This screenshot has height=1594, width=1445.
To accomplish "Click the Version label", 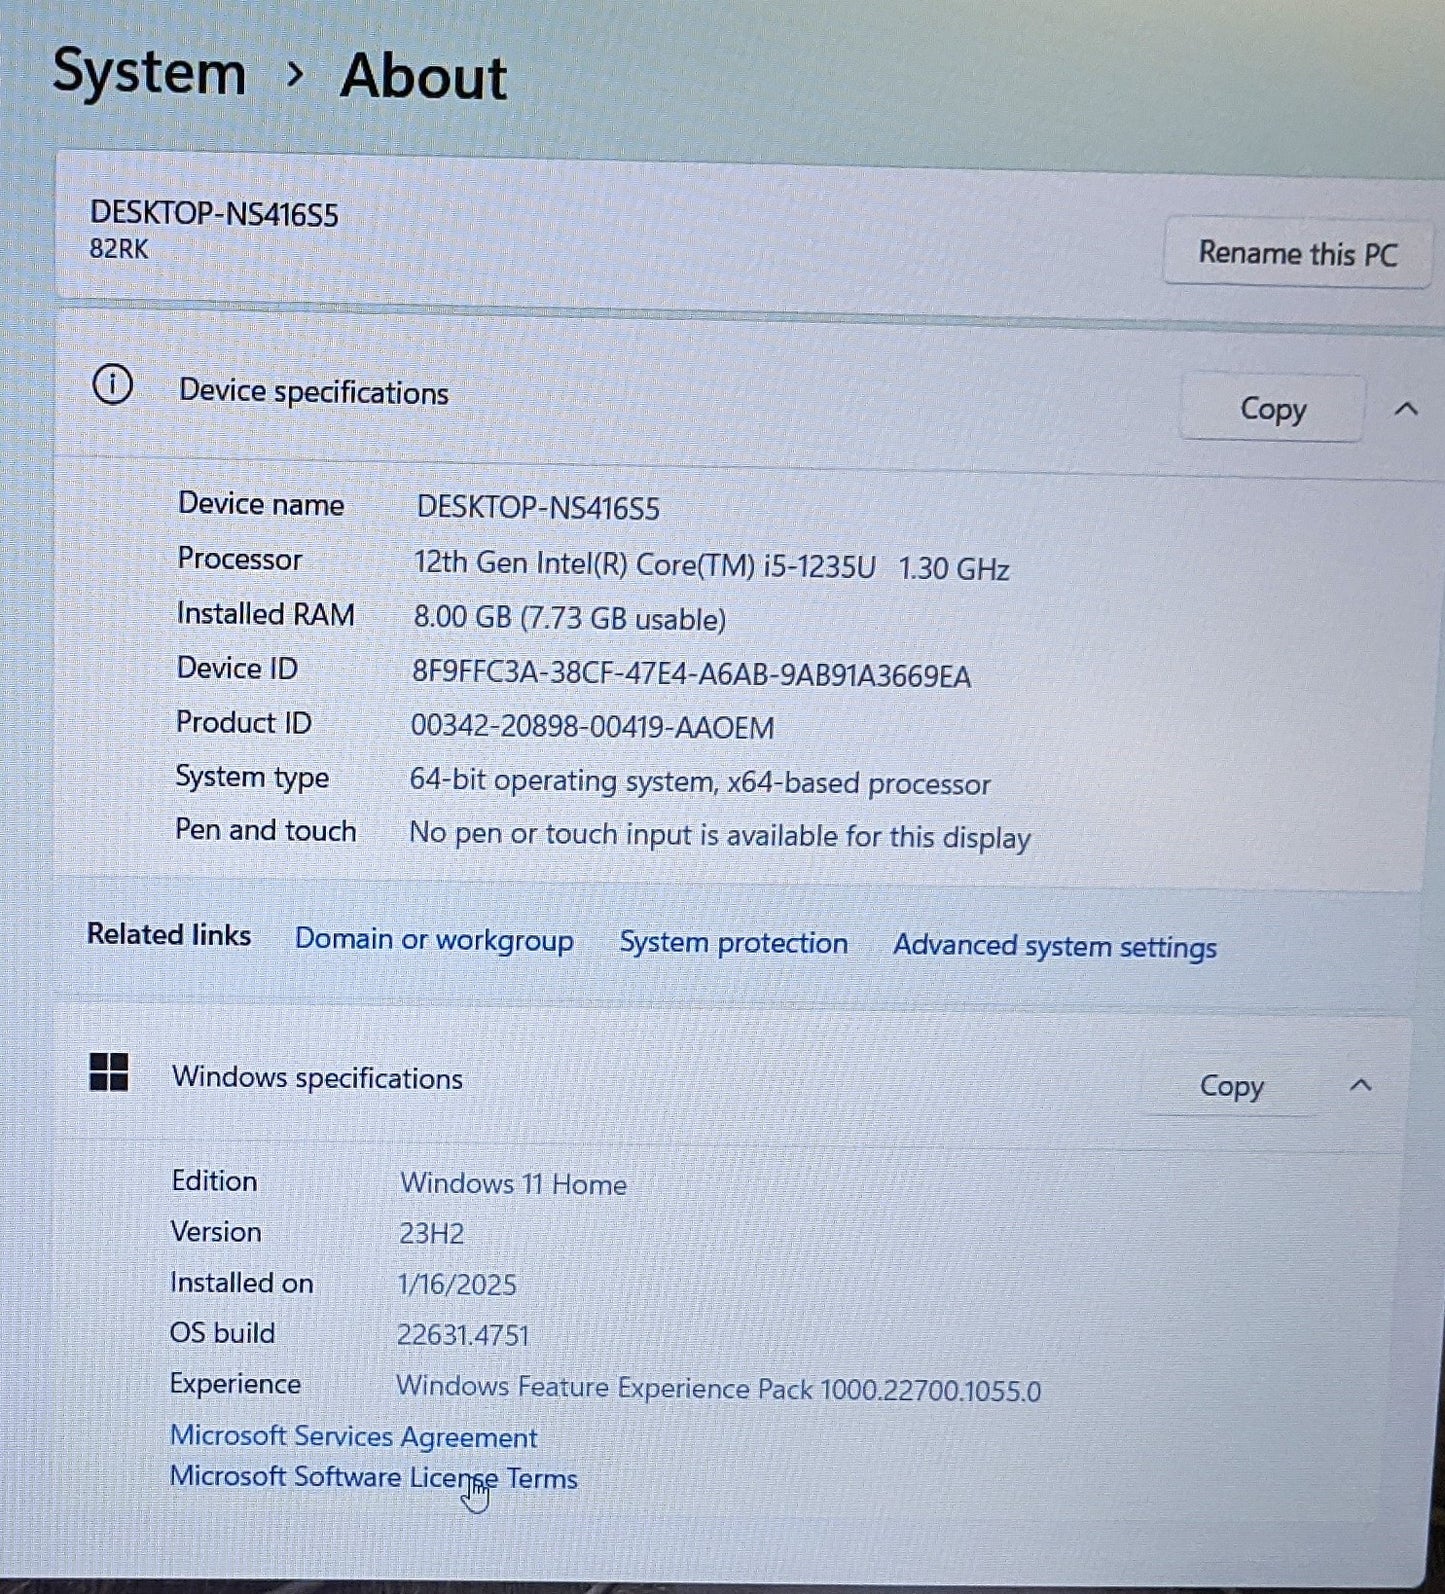I will tap(216, 1232).
